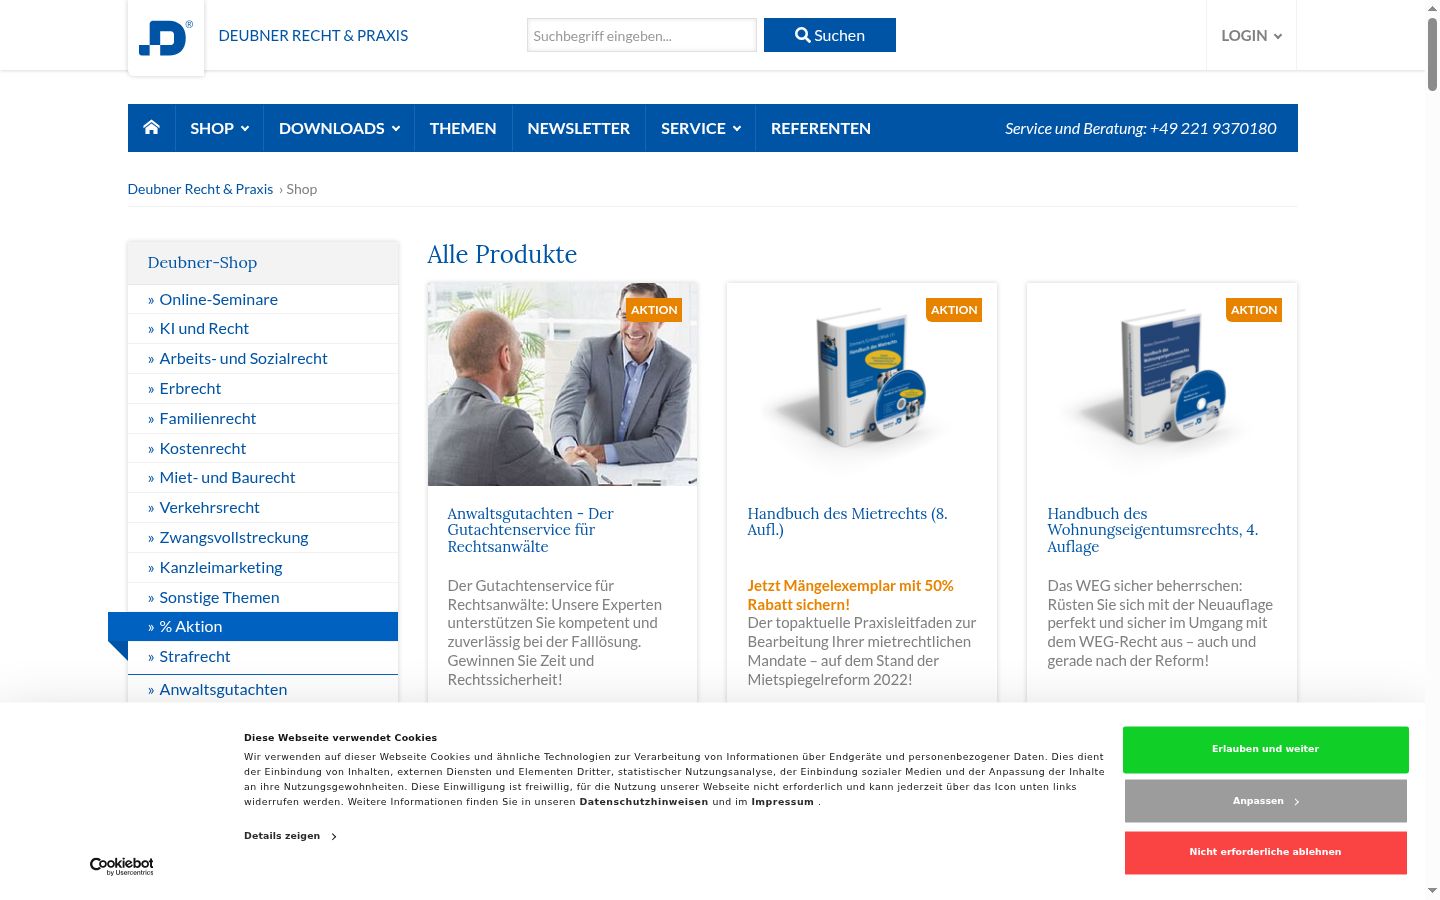Expand the SERVICE dropdown menu

[700, 128]
